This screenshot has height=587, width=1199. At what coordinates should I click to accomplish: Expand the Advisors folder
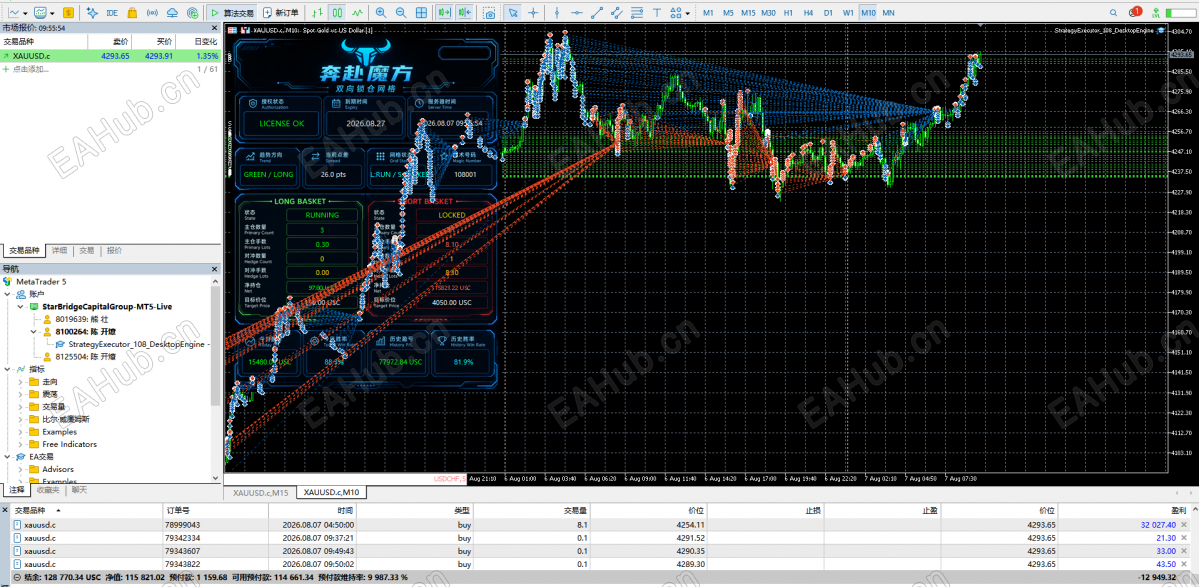pos(21,469)
